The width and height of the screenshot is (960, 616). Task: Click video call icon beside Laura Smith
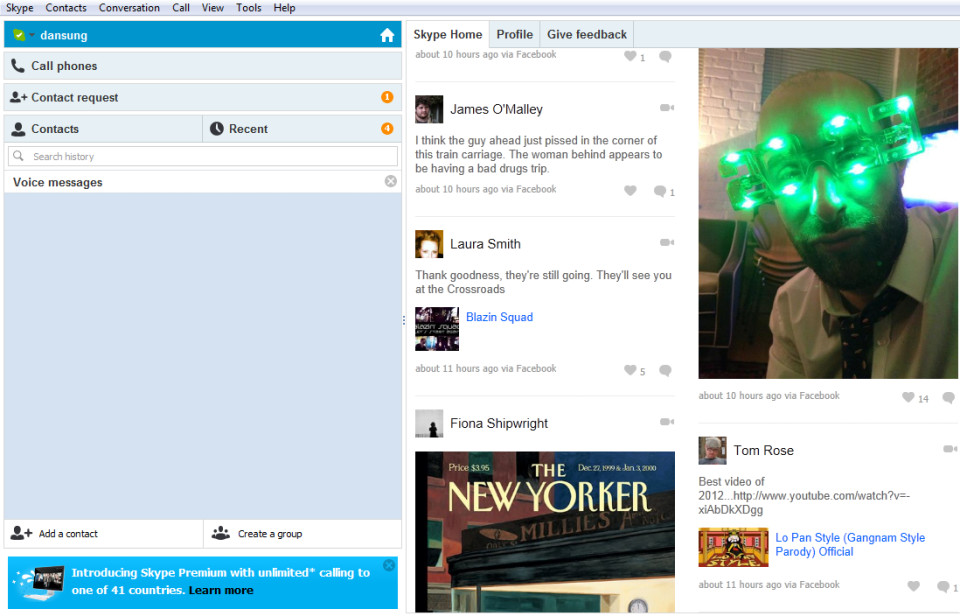click(667, 242)
